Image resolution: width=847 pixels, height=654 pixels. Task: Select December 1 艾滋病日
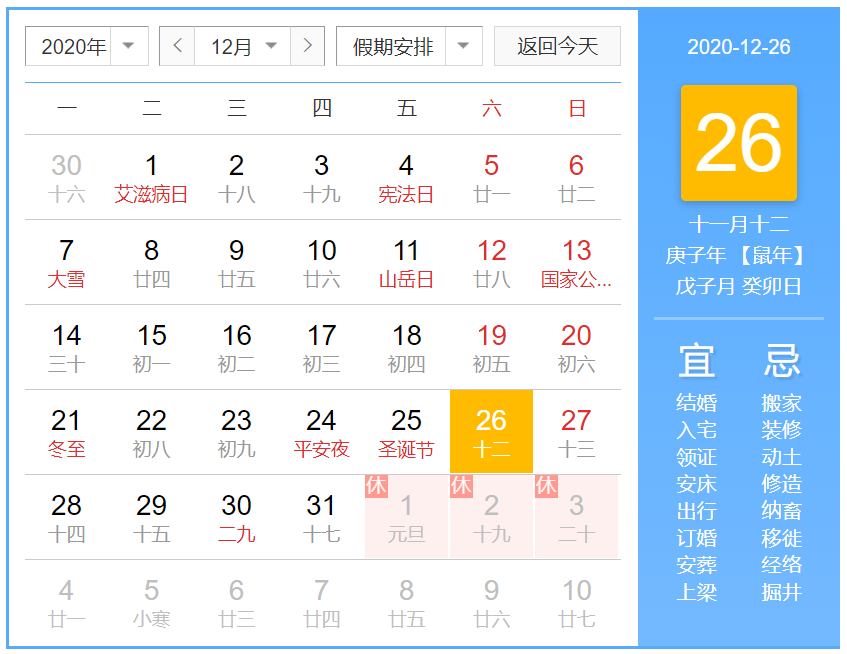(x=151, y=178)
